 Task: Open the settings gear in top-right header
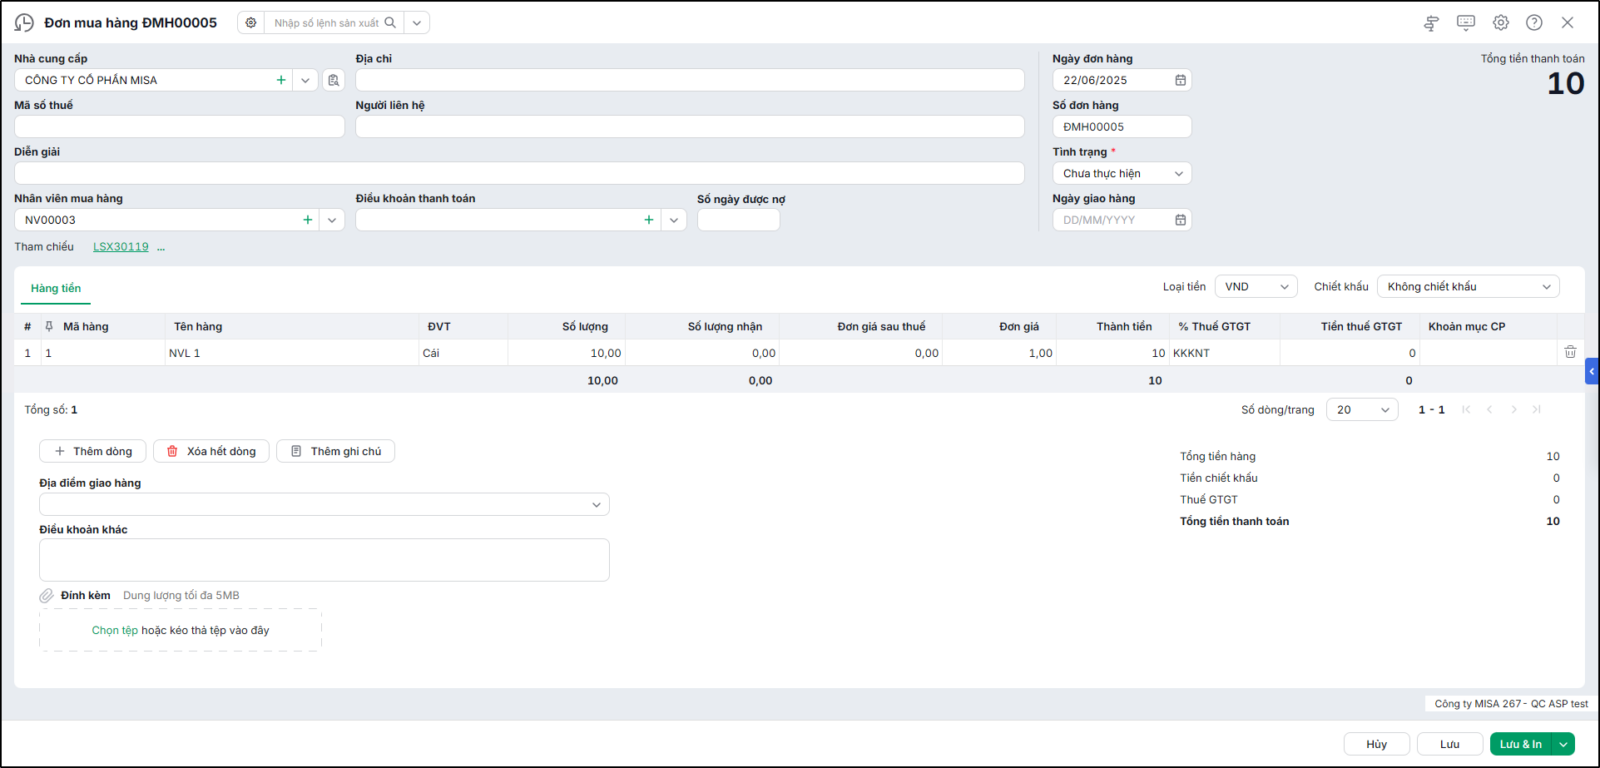click(1501, 23)
